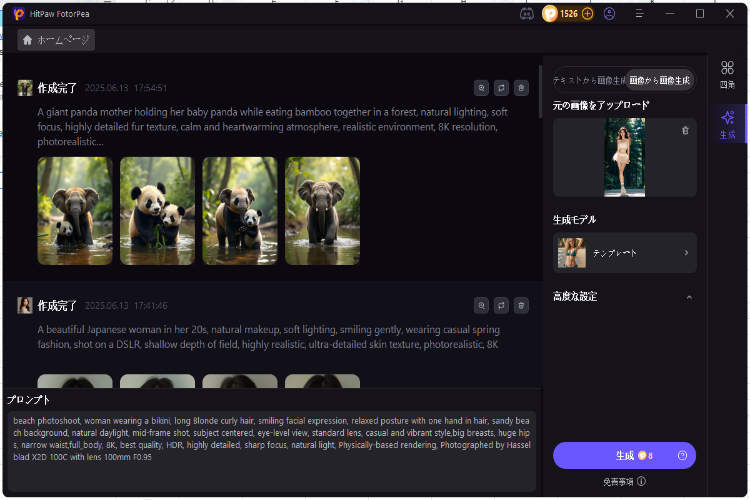The height and width of the screenshot is (500, 750).
Task: Delete the panda generation entry
Action: pos(521,88)
